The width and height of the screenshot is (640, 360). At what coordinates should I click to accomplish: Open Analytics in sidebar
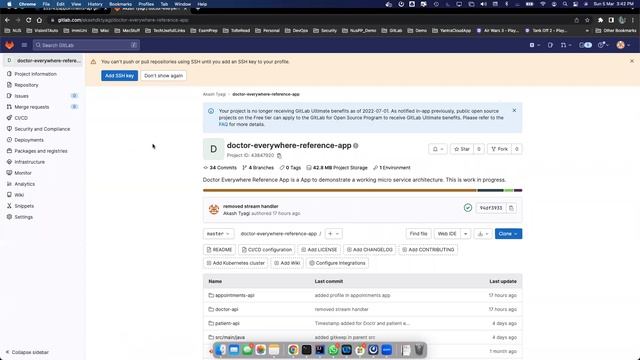[x=24, y=184]
